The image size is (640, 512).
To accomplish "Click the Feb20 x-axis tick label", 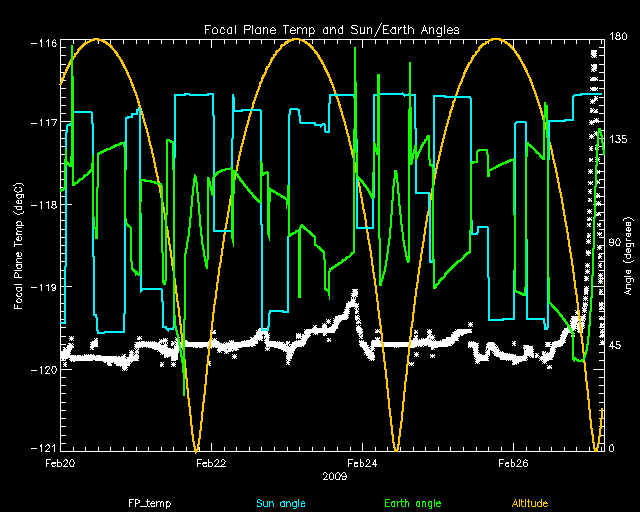I will pos(60,463).
